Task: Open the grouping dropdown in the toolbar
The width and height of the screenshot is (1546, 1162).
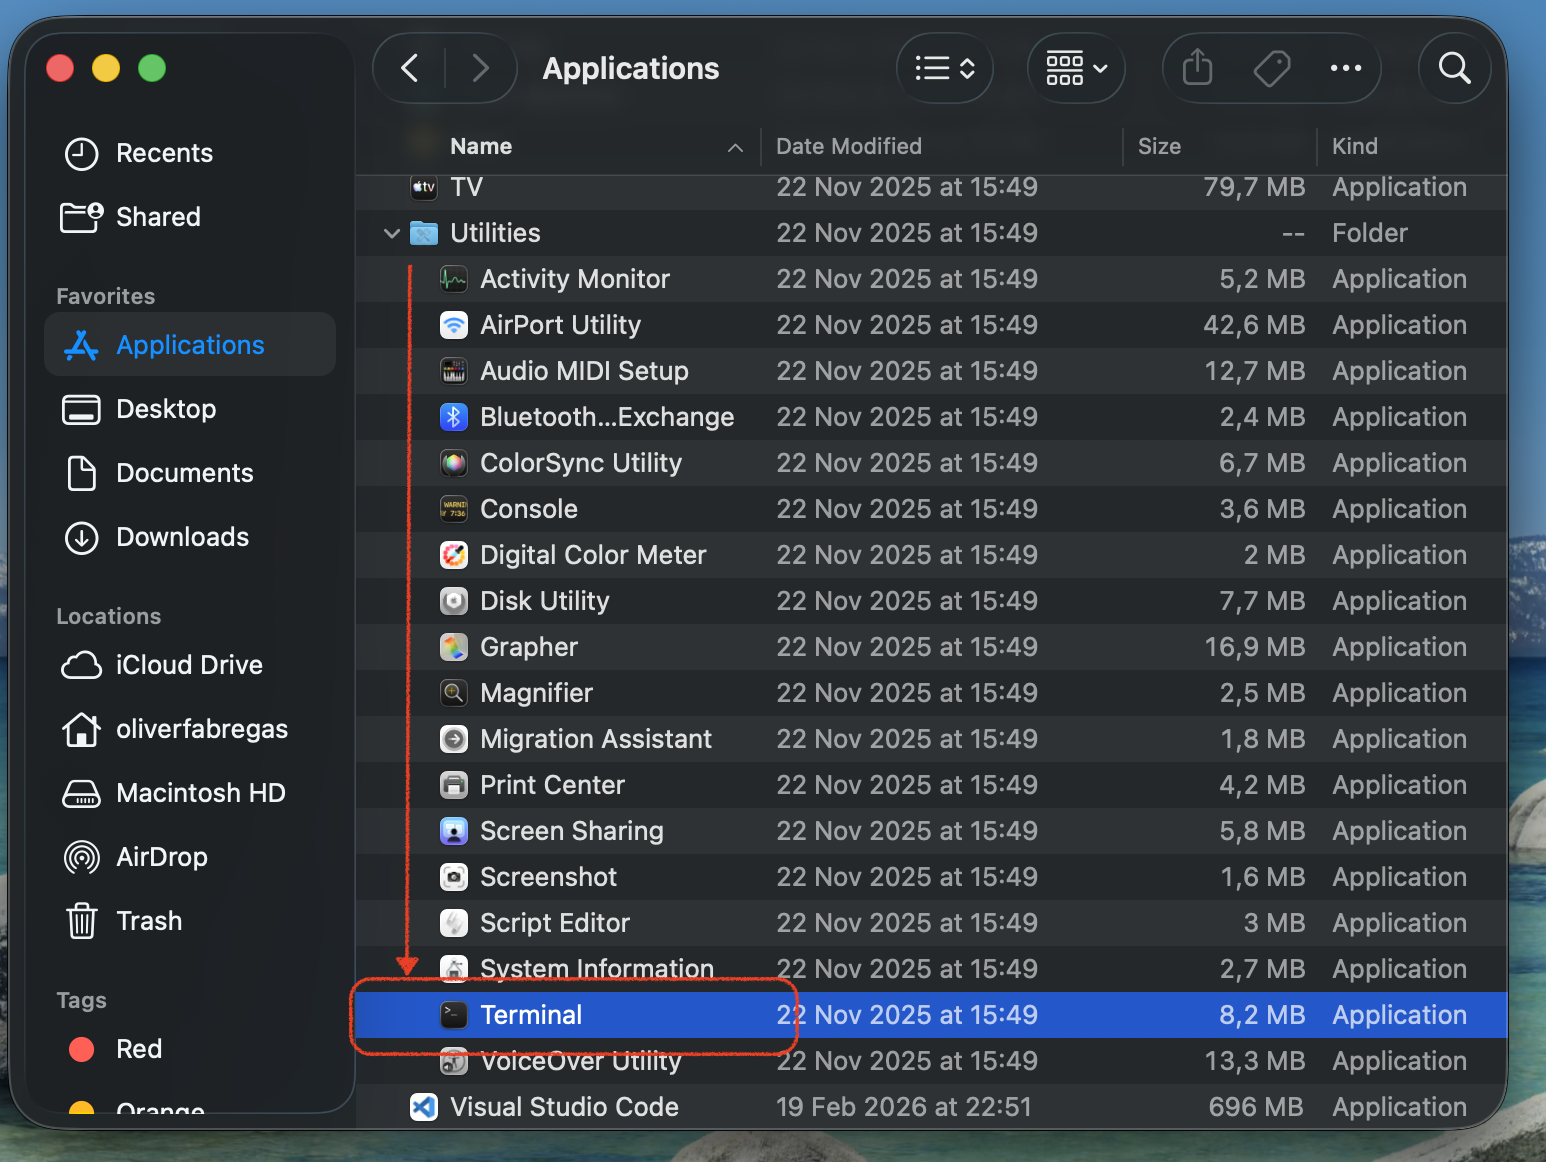Action: click(1075, 68)
